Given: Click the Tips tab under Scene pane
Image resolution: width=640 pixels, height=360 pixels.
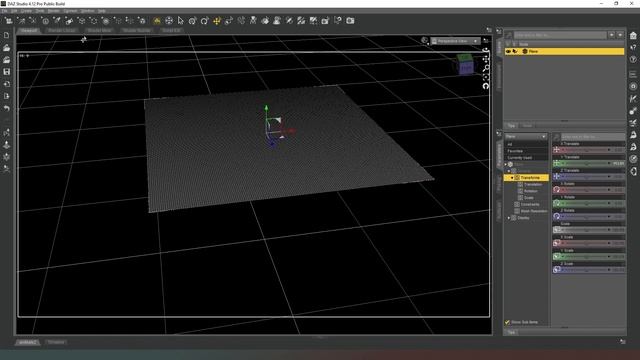Looking at the screenshot, I should (511, 126).
